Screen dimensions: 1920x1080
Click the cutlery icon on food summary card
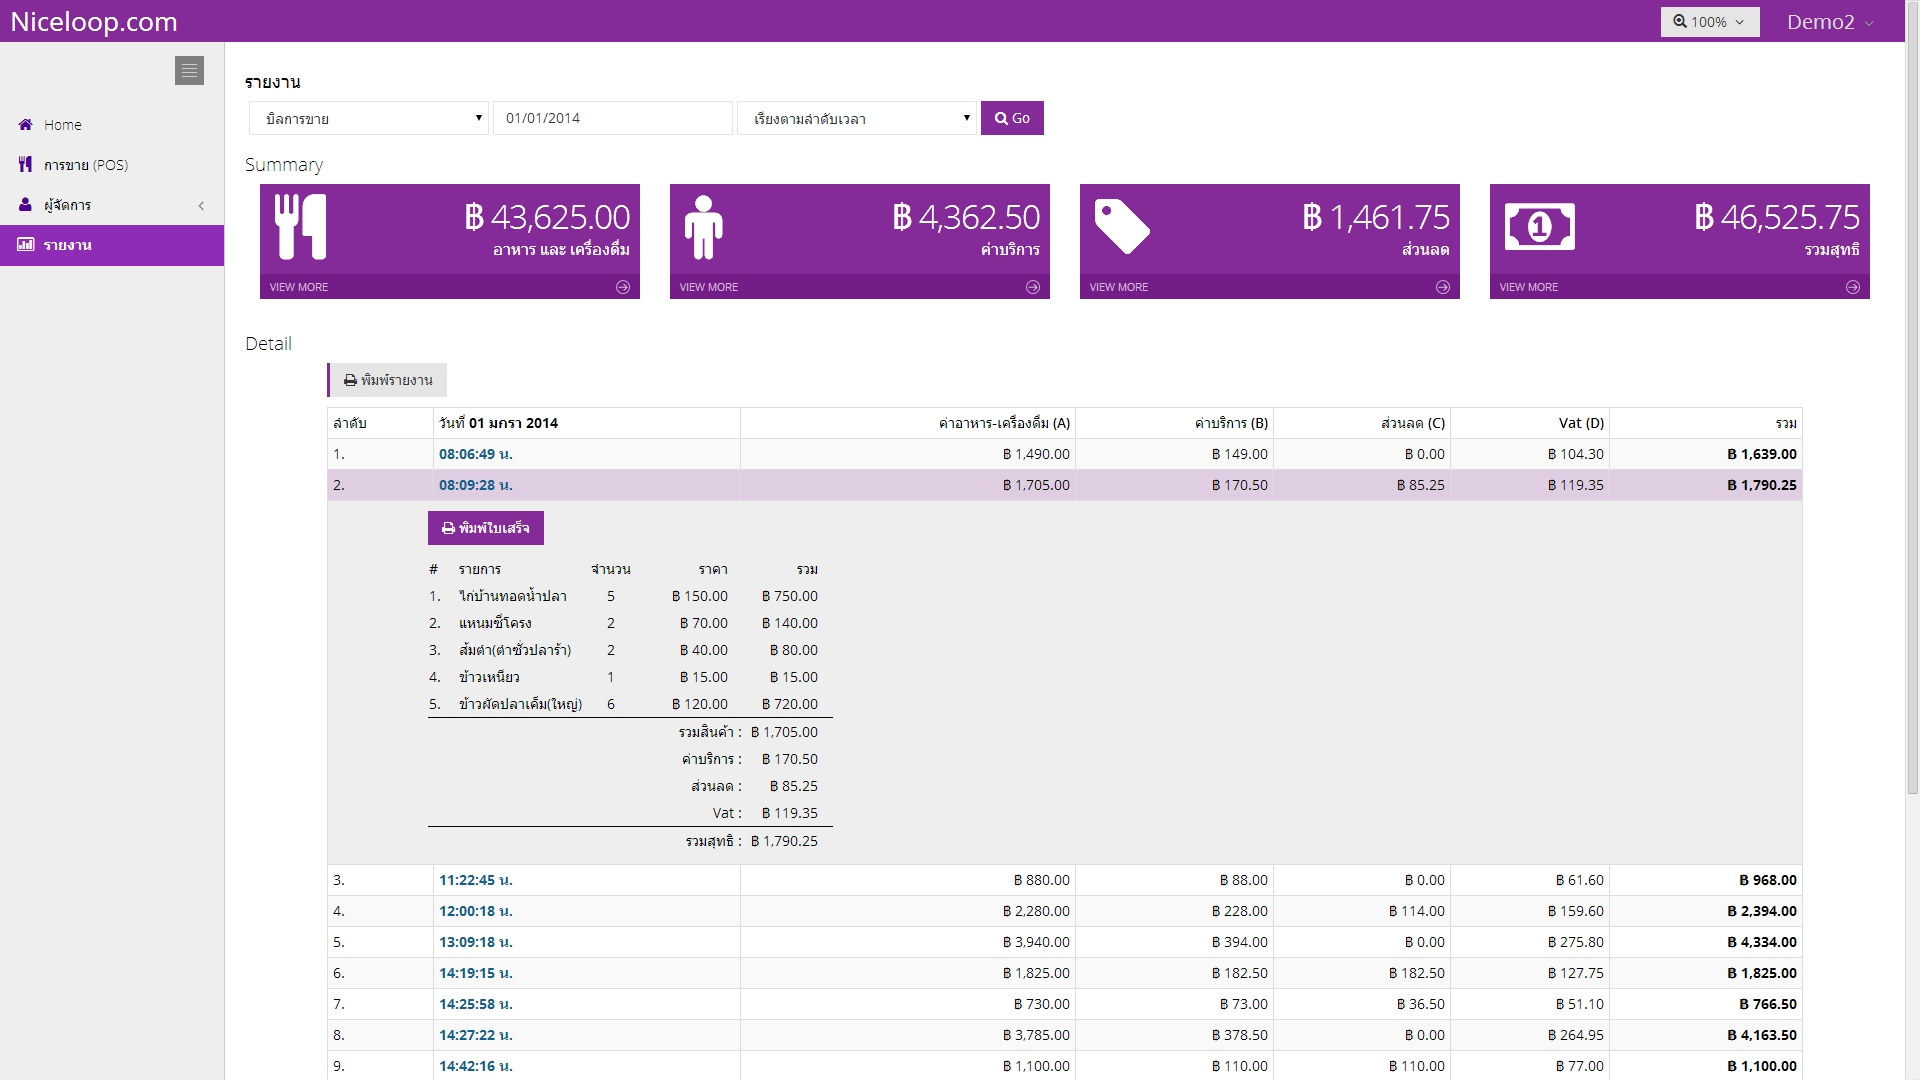tap(301, 227)
